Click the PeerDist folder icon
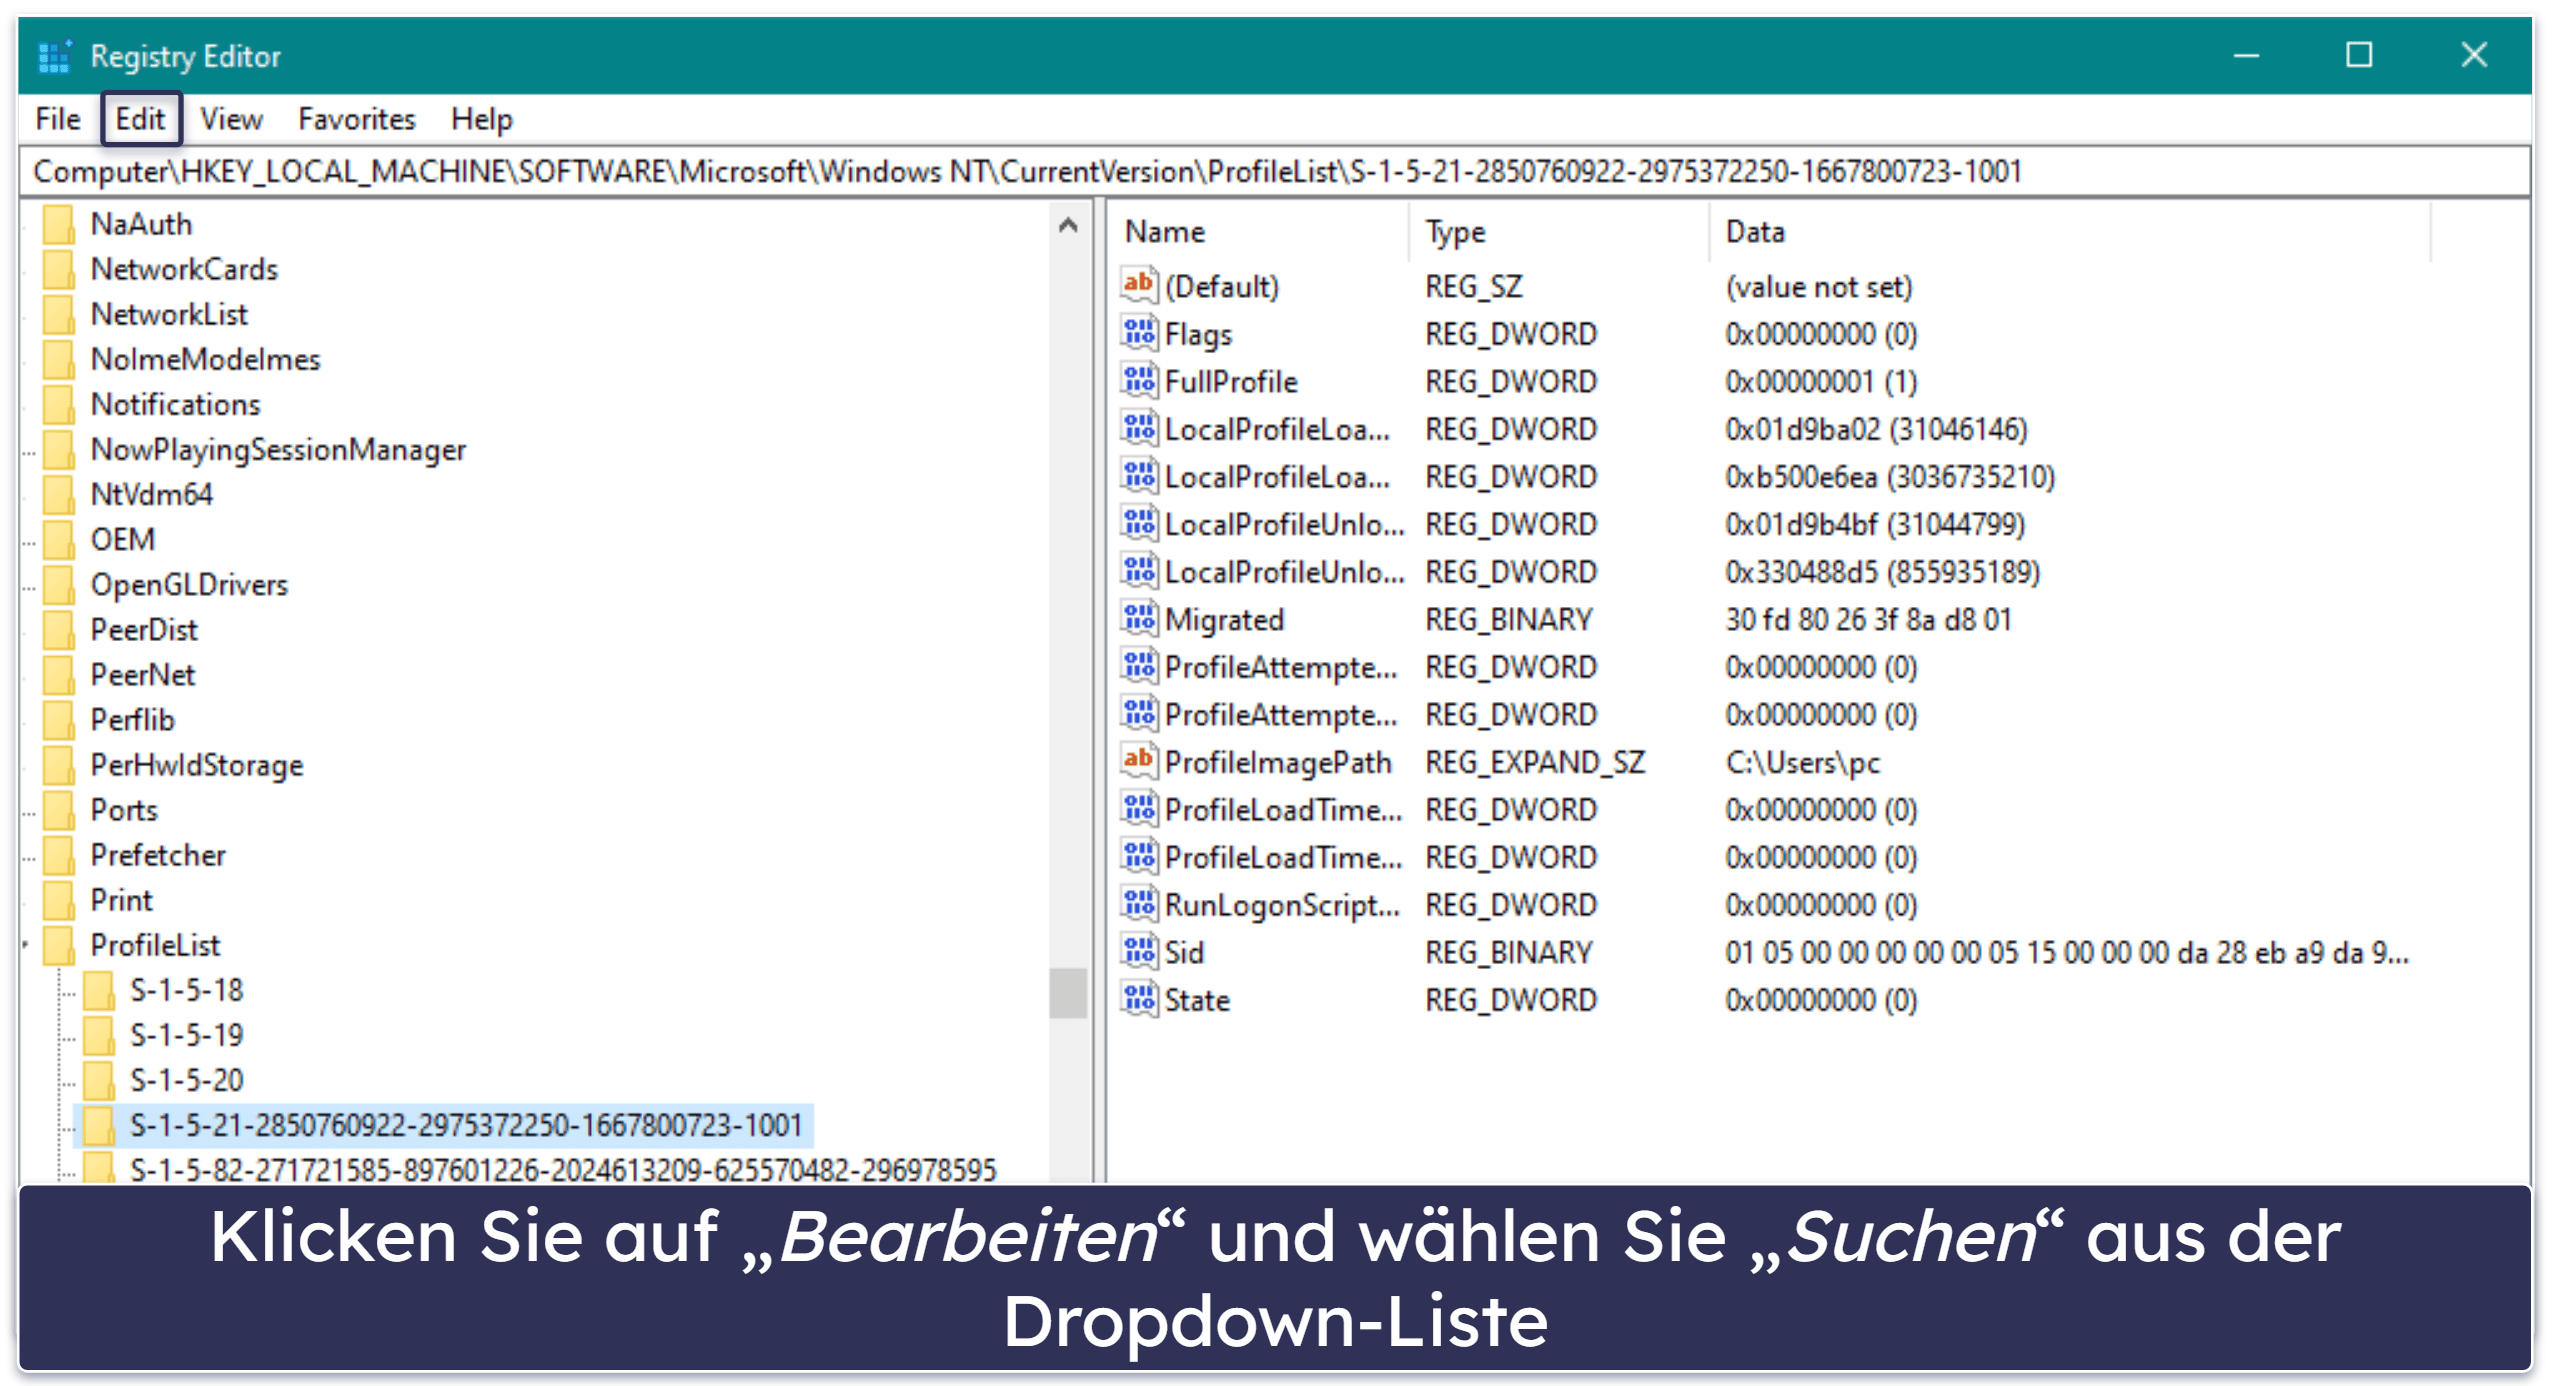This screenshot has height=1386, width=2554. tap(59, 630)
